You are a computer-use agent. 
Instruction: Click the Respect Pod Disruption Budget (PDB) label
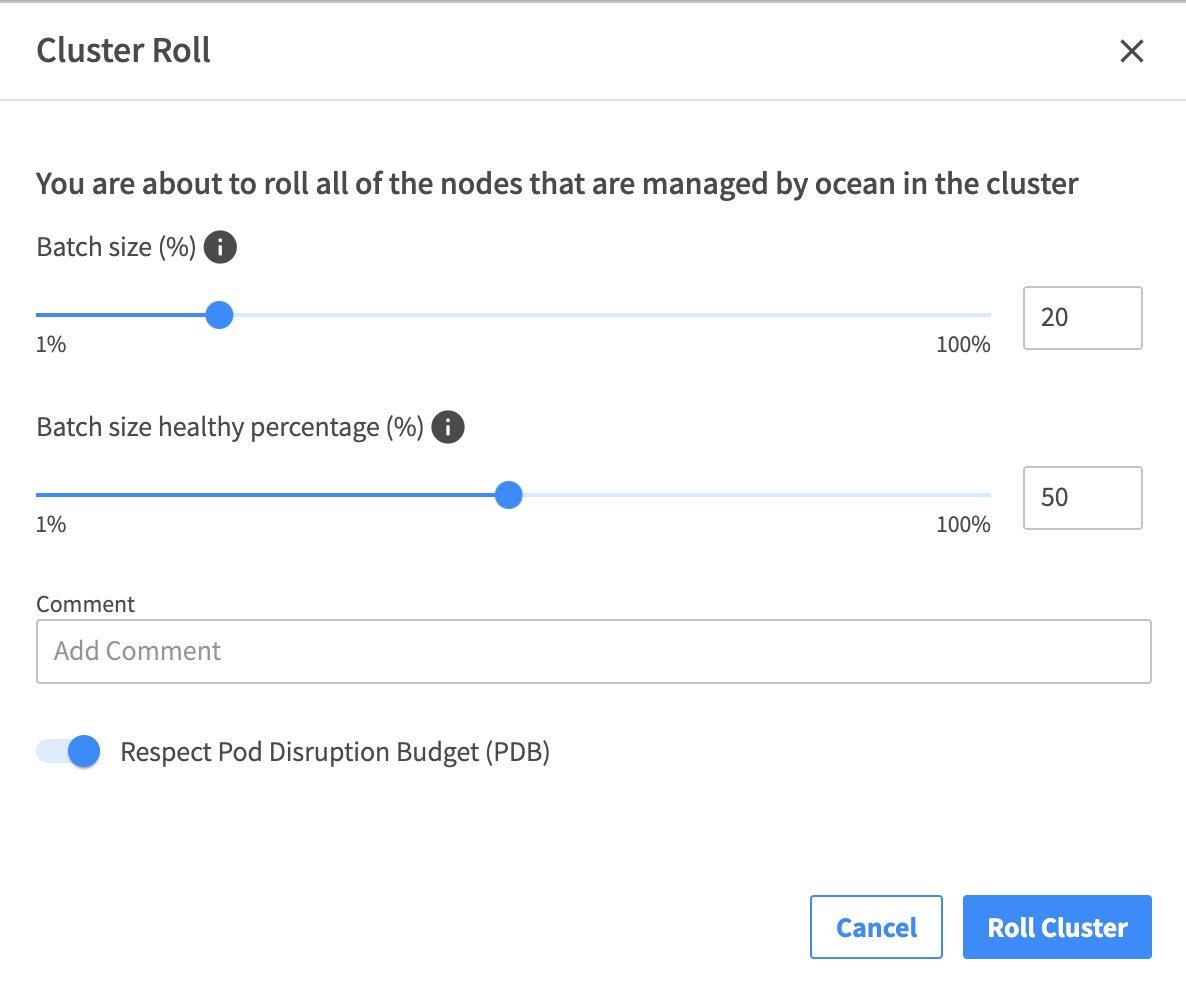point(335,752)
